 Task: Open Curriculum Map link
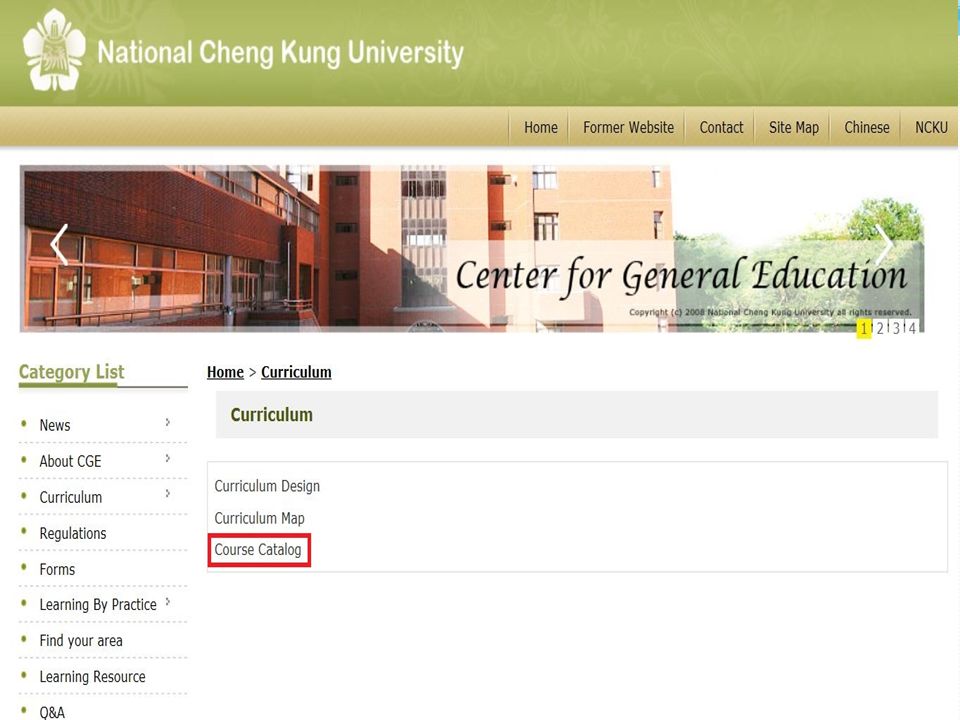pyautogui.click(x=259, y=518)
